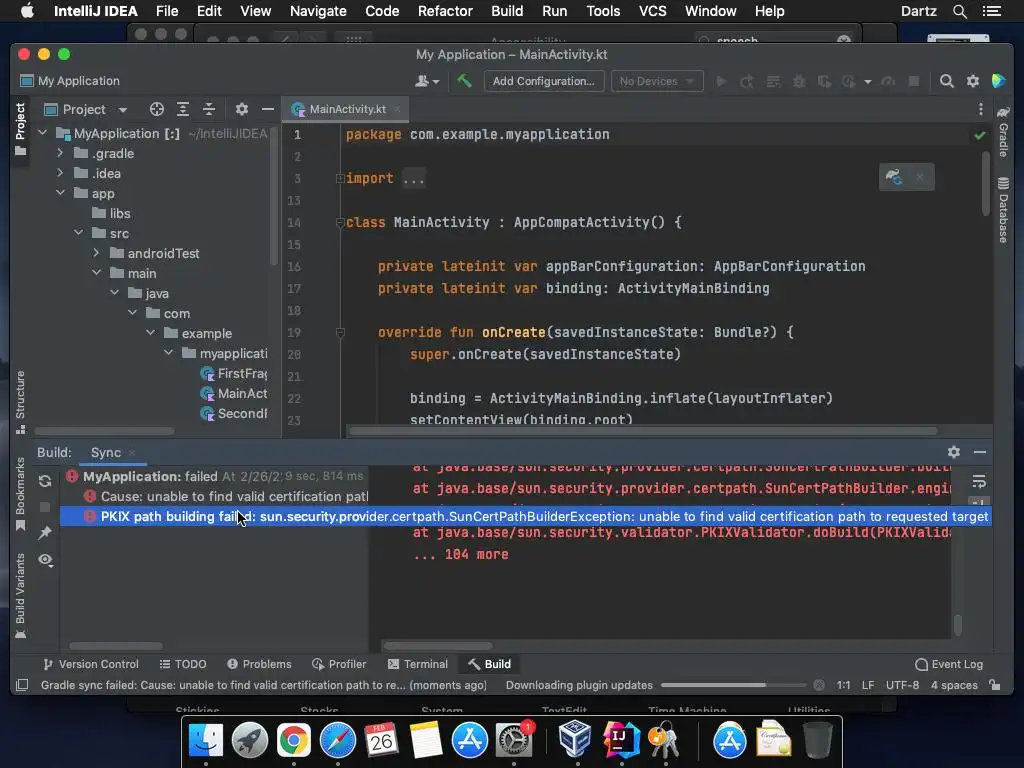The image size is (1024, 768).
Task: Open the VCS menu in menu bar
Action: (x=652, y=11)
